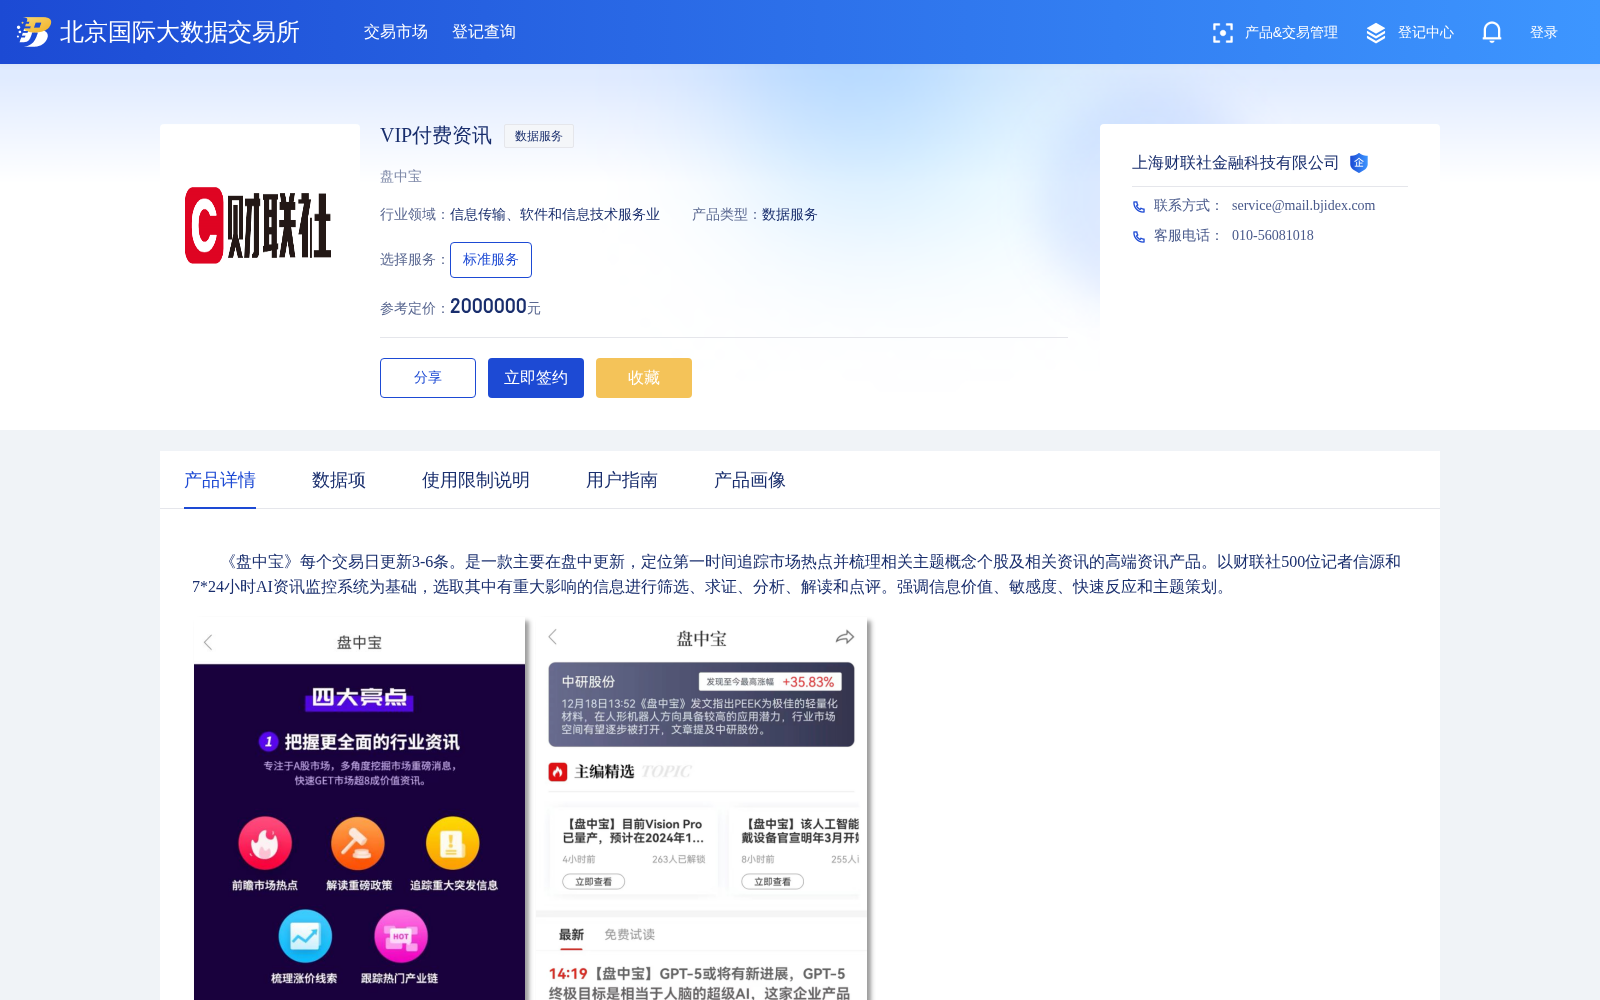Click the red flame icon by 主编精选

[558, 772]
